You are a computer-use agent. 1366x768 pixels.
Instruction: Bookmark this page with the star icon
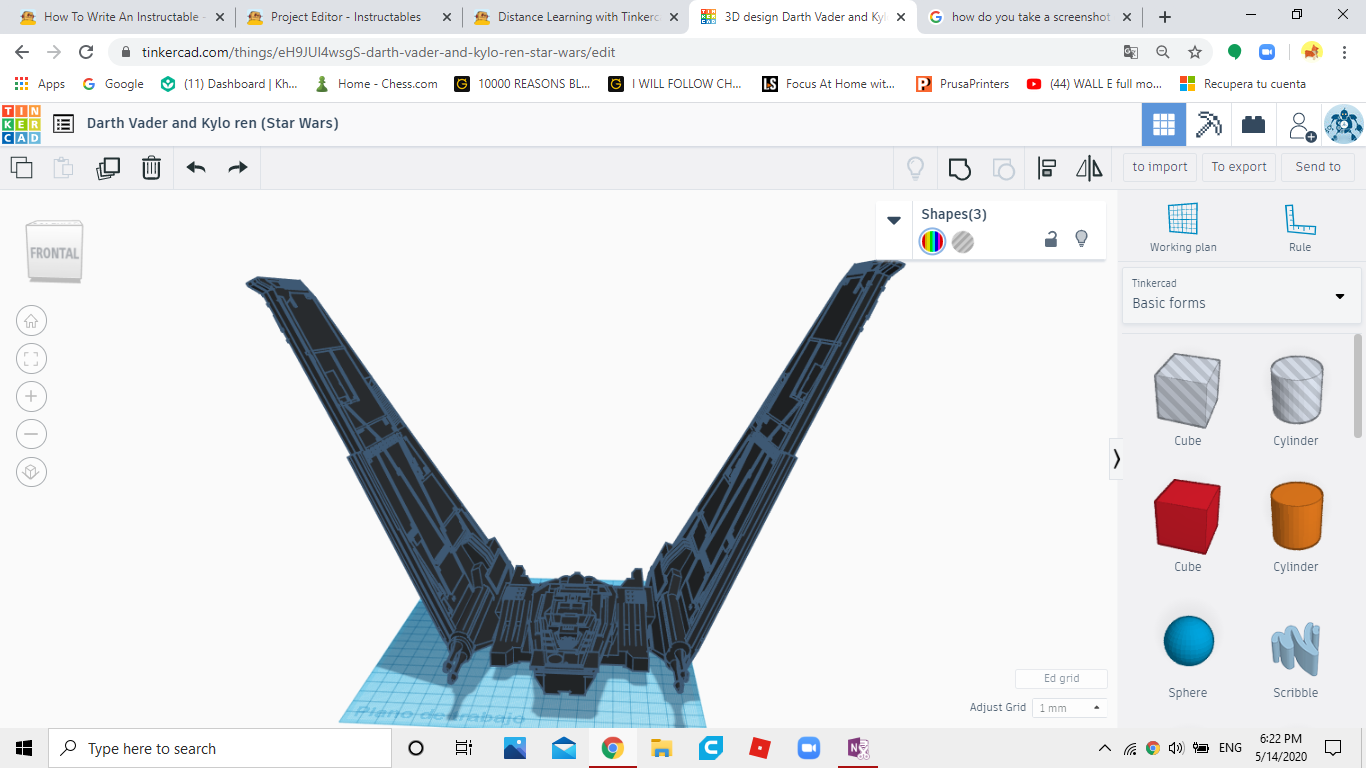pyautogui.click(x=1194, y=52)
